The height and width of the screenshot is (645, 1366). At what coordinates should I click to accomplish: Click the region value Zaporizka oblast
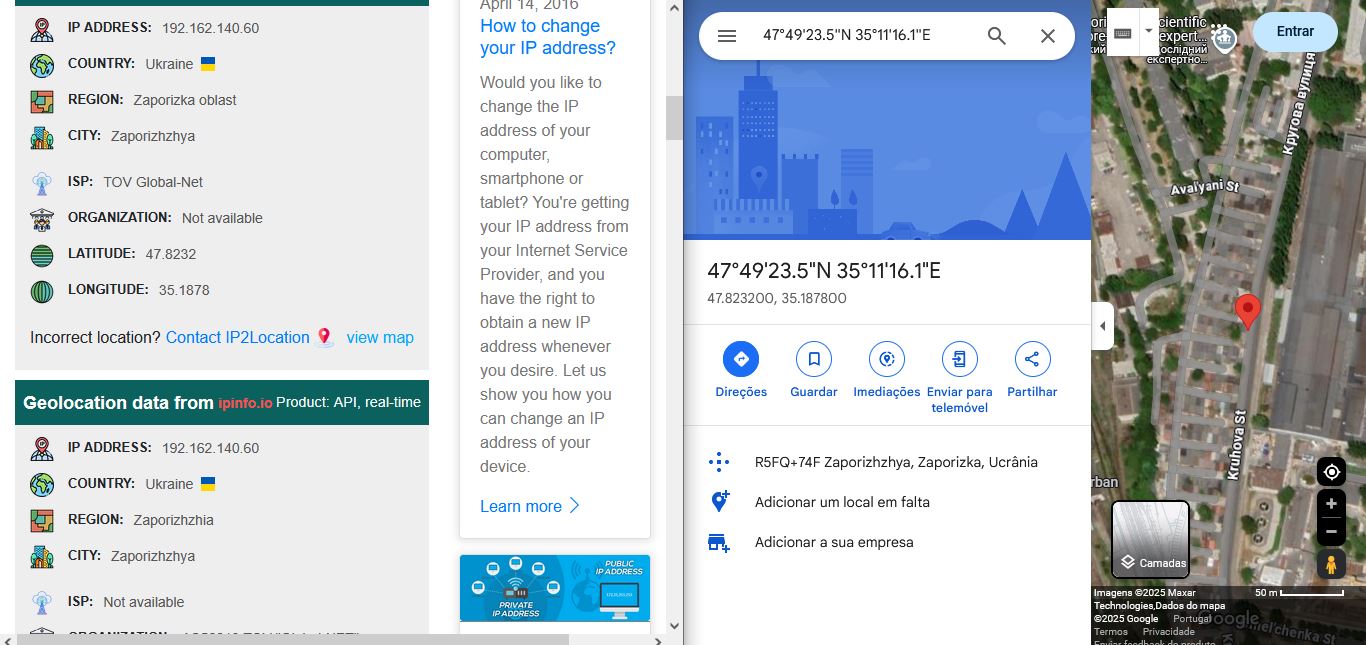pyautogui.click(x=185, y=100)
